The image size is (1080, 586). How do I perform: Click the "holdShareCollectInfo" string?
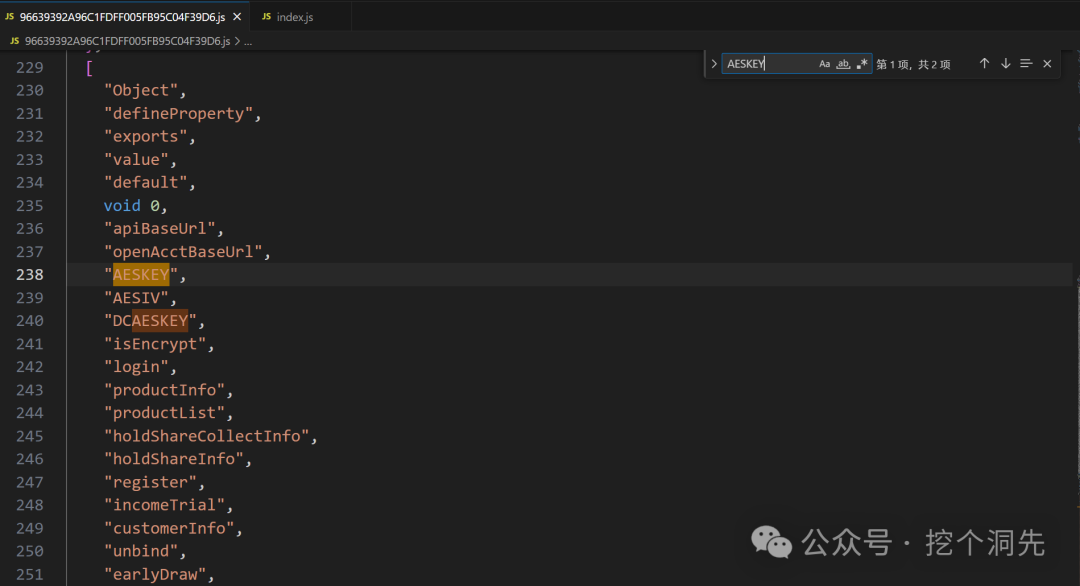207,437
